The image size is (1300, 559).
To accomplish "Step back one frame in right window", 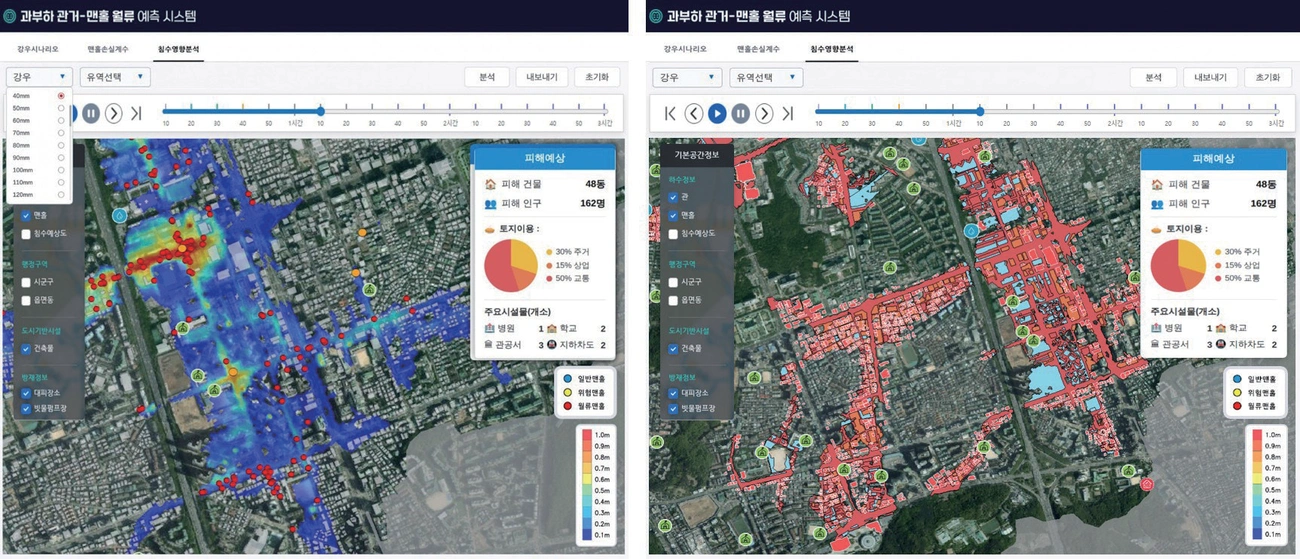I will click(694, 113).
